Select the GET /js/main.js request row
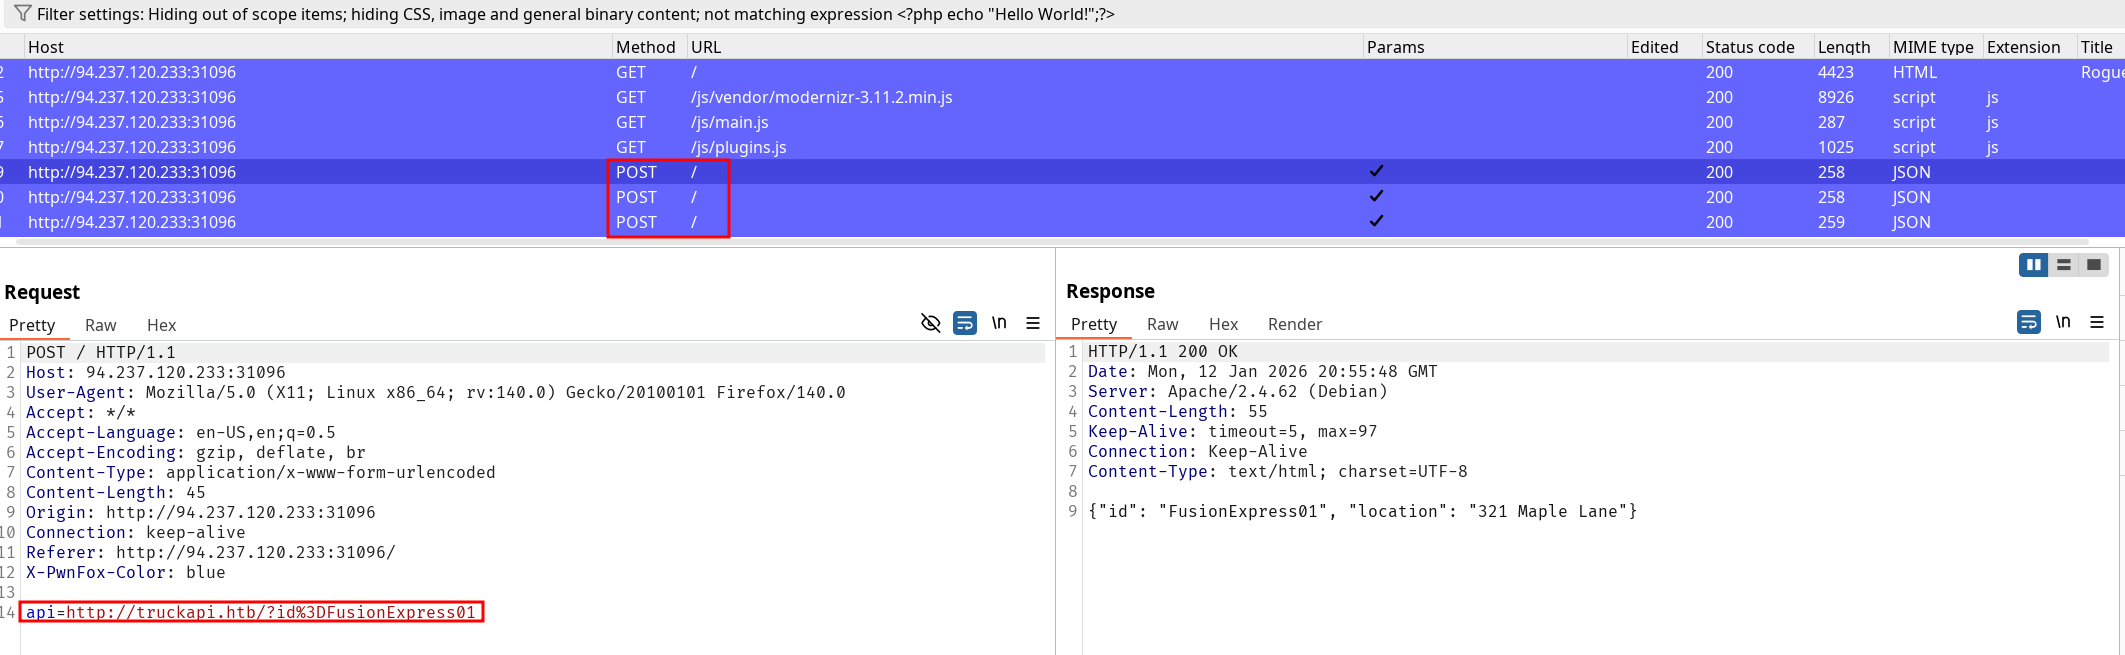The height and width of the screenshot is (655, 2125). (x=730, y=122)
